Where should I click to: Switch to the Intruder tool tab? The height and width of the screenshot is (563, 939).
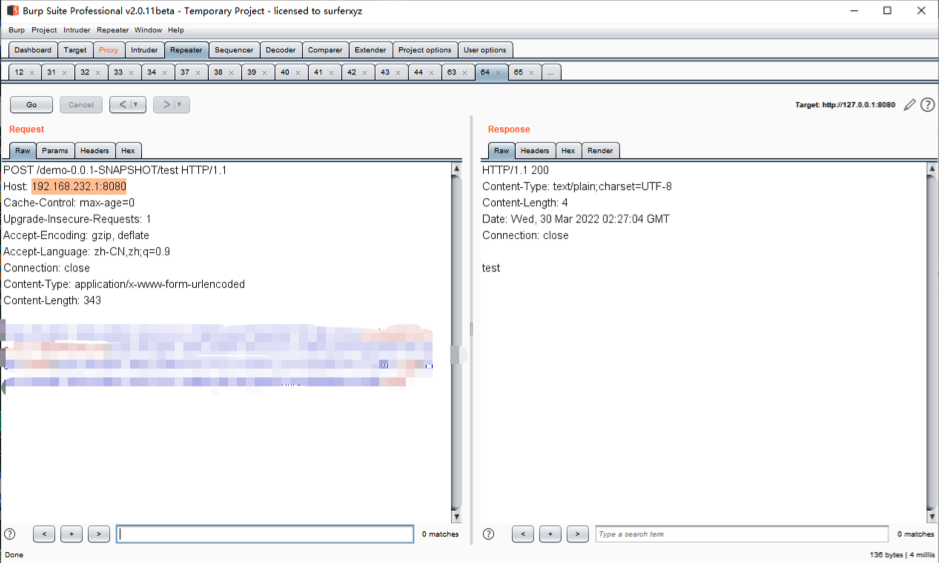tap(144, 50)
